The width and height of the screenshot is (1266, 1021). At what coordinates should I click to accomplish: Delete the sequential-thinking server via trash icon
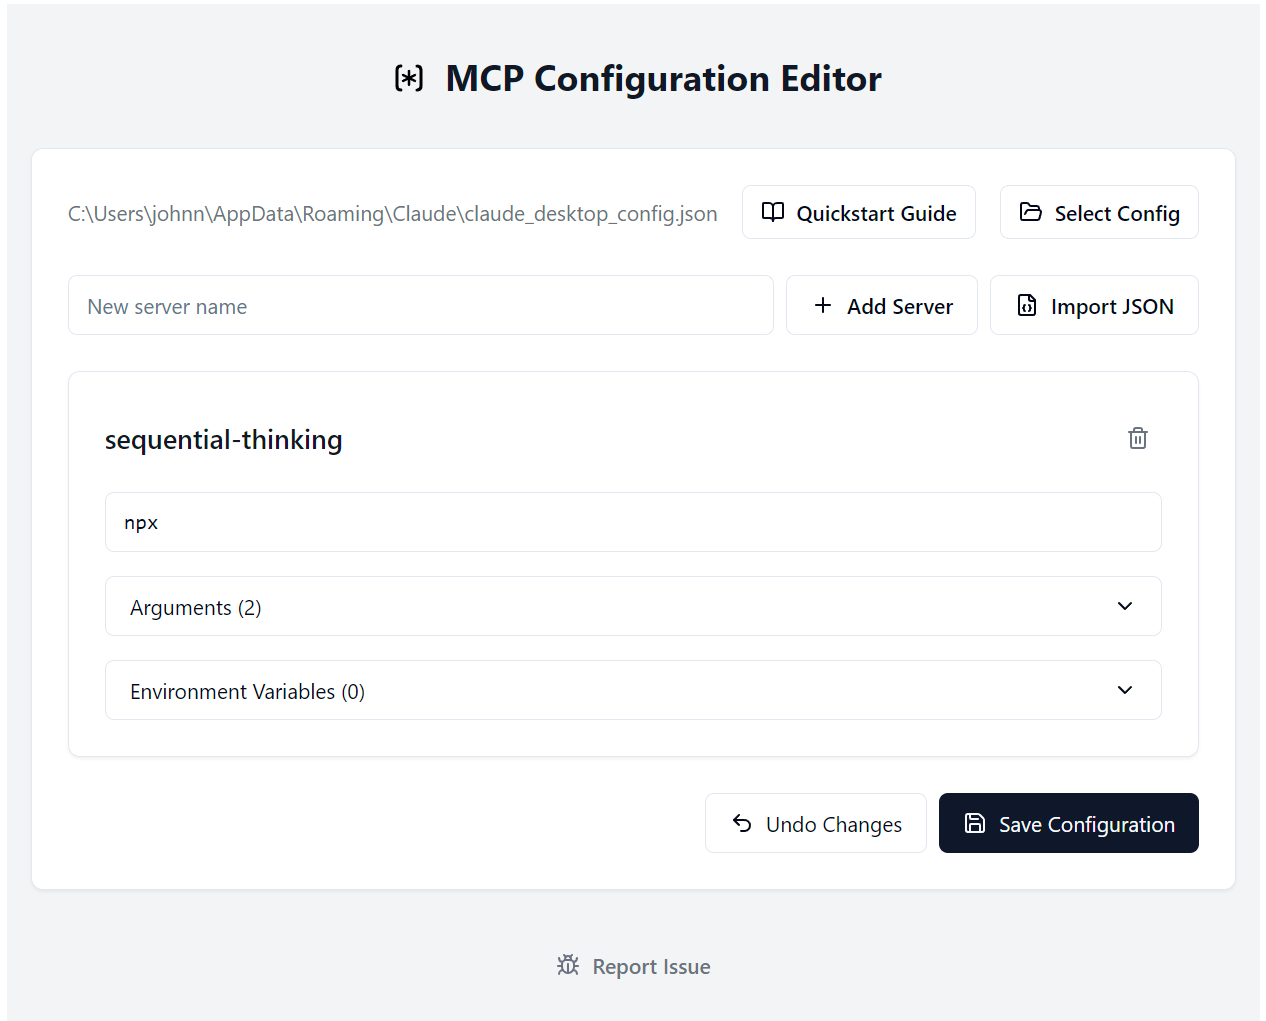tap(1137, 438)
